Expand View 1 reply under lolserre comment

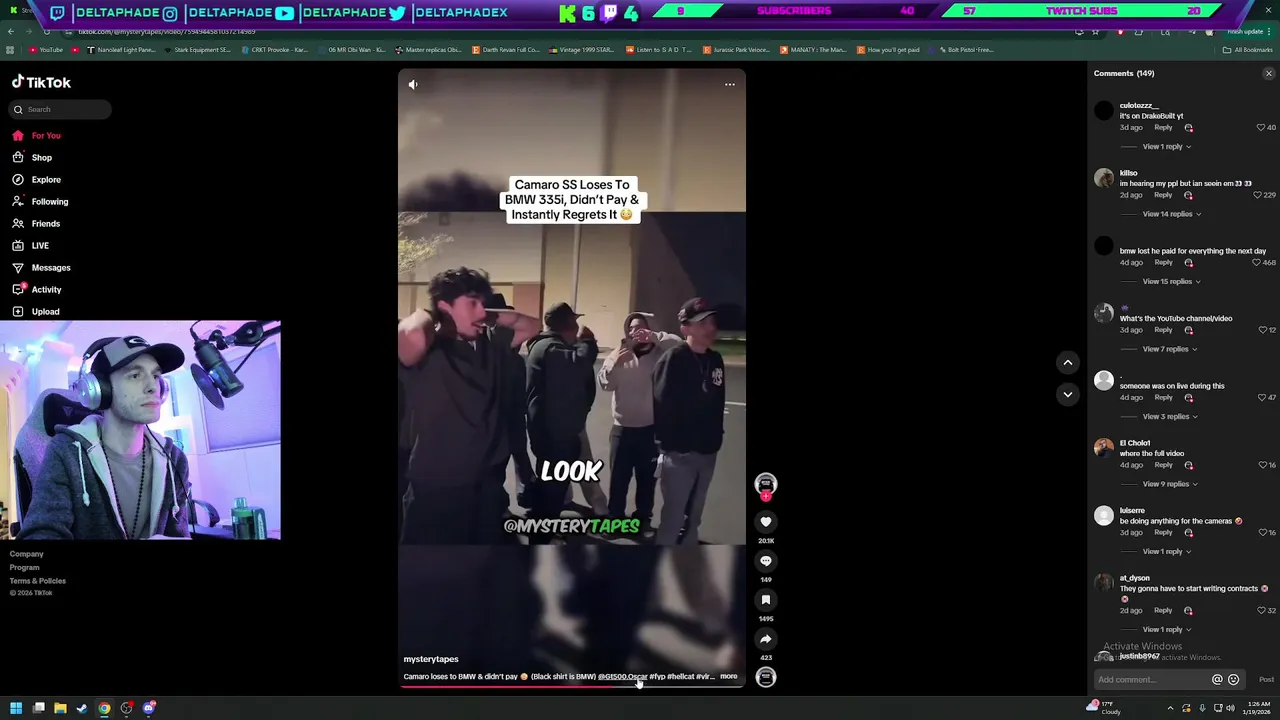pyautogui.click(x=1166, y=552)
